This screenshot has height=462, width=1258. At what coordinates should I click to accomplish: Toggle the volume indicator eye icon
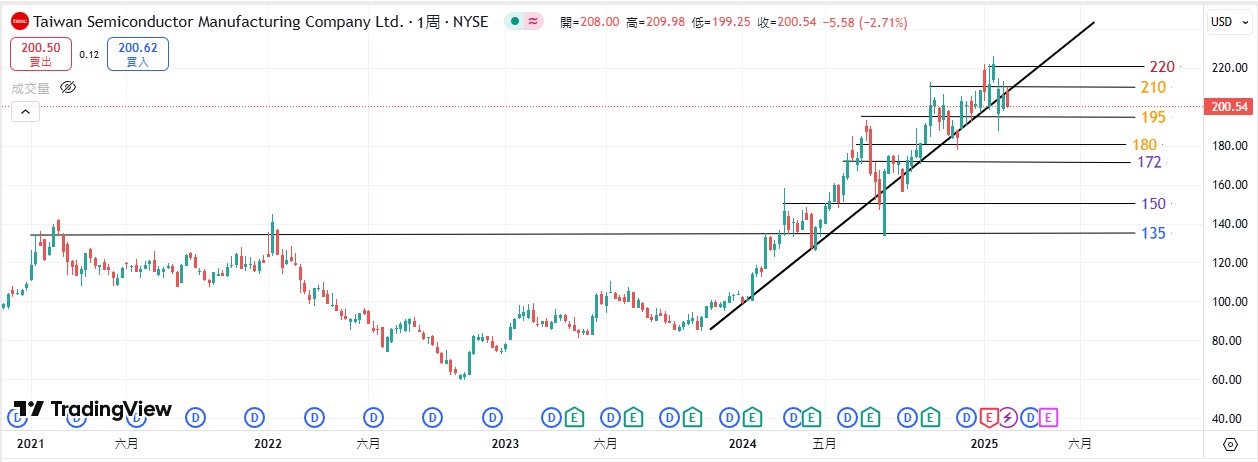point(68,87)
